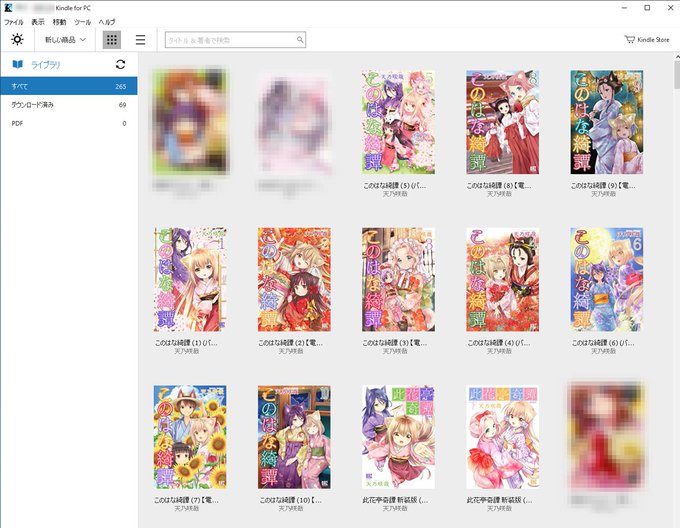Click the library sync refresh icon
The width and height of the screenshot is (680, 528).
[121, 65]
